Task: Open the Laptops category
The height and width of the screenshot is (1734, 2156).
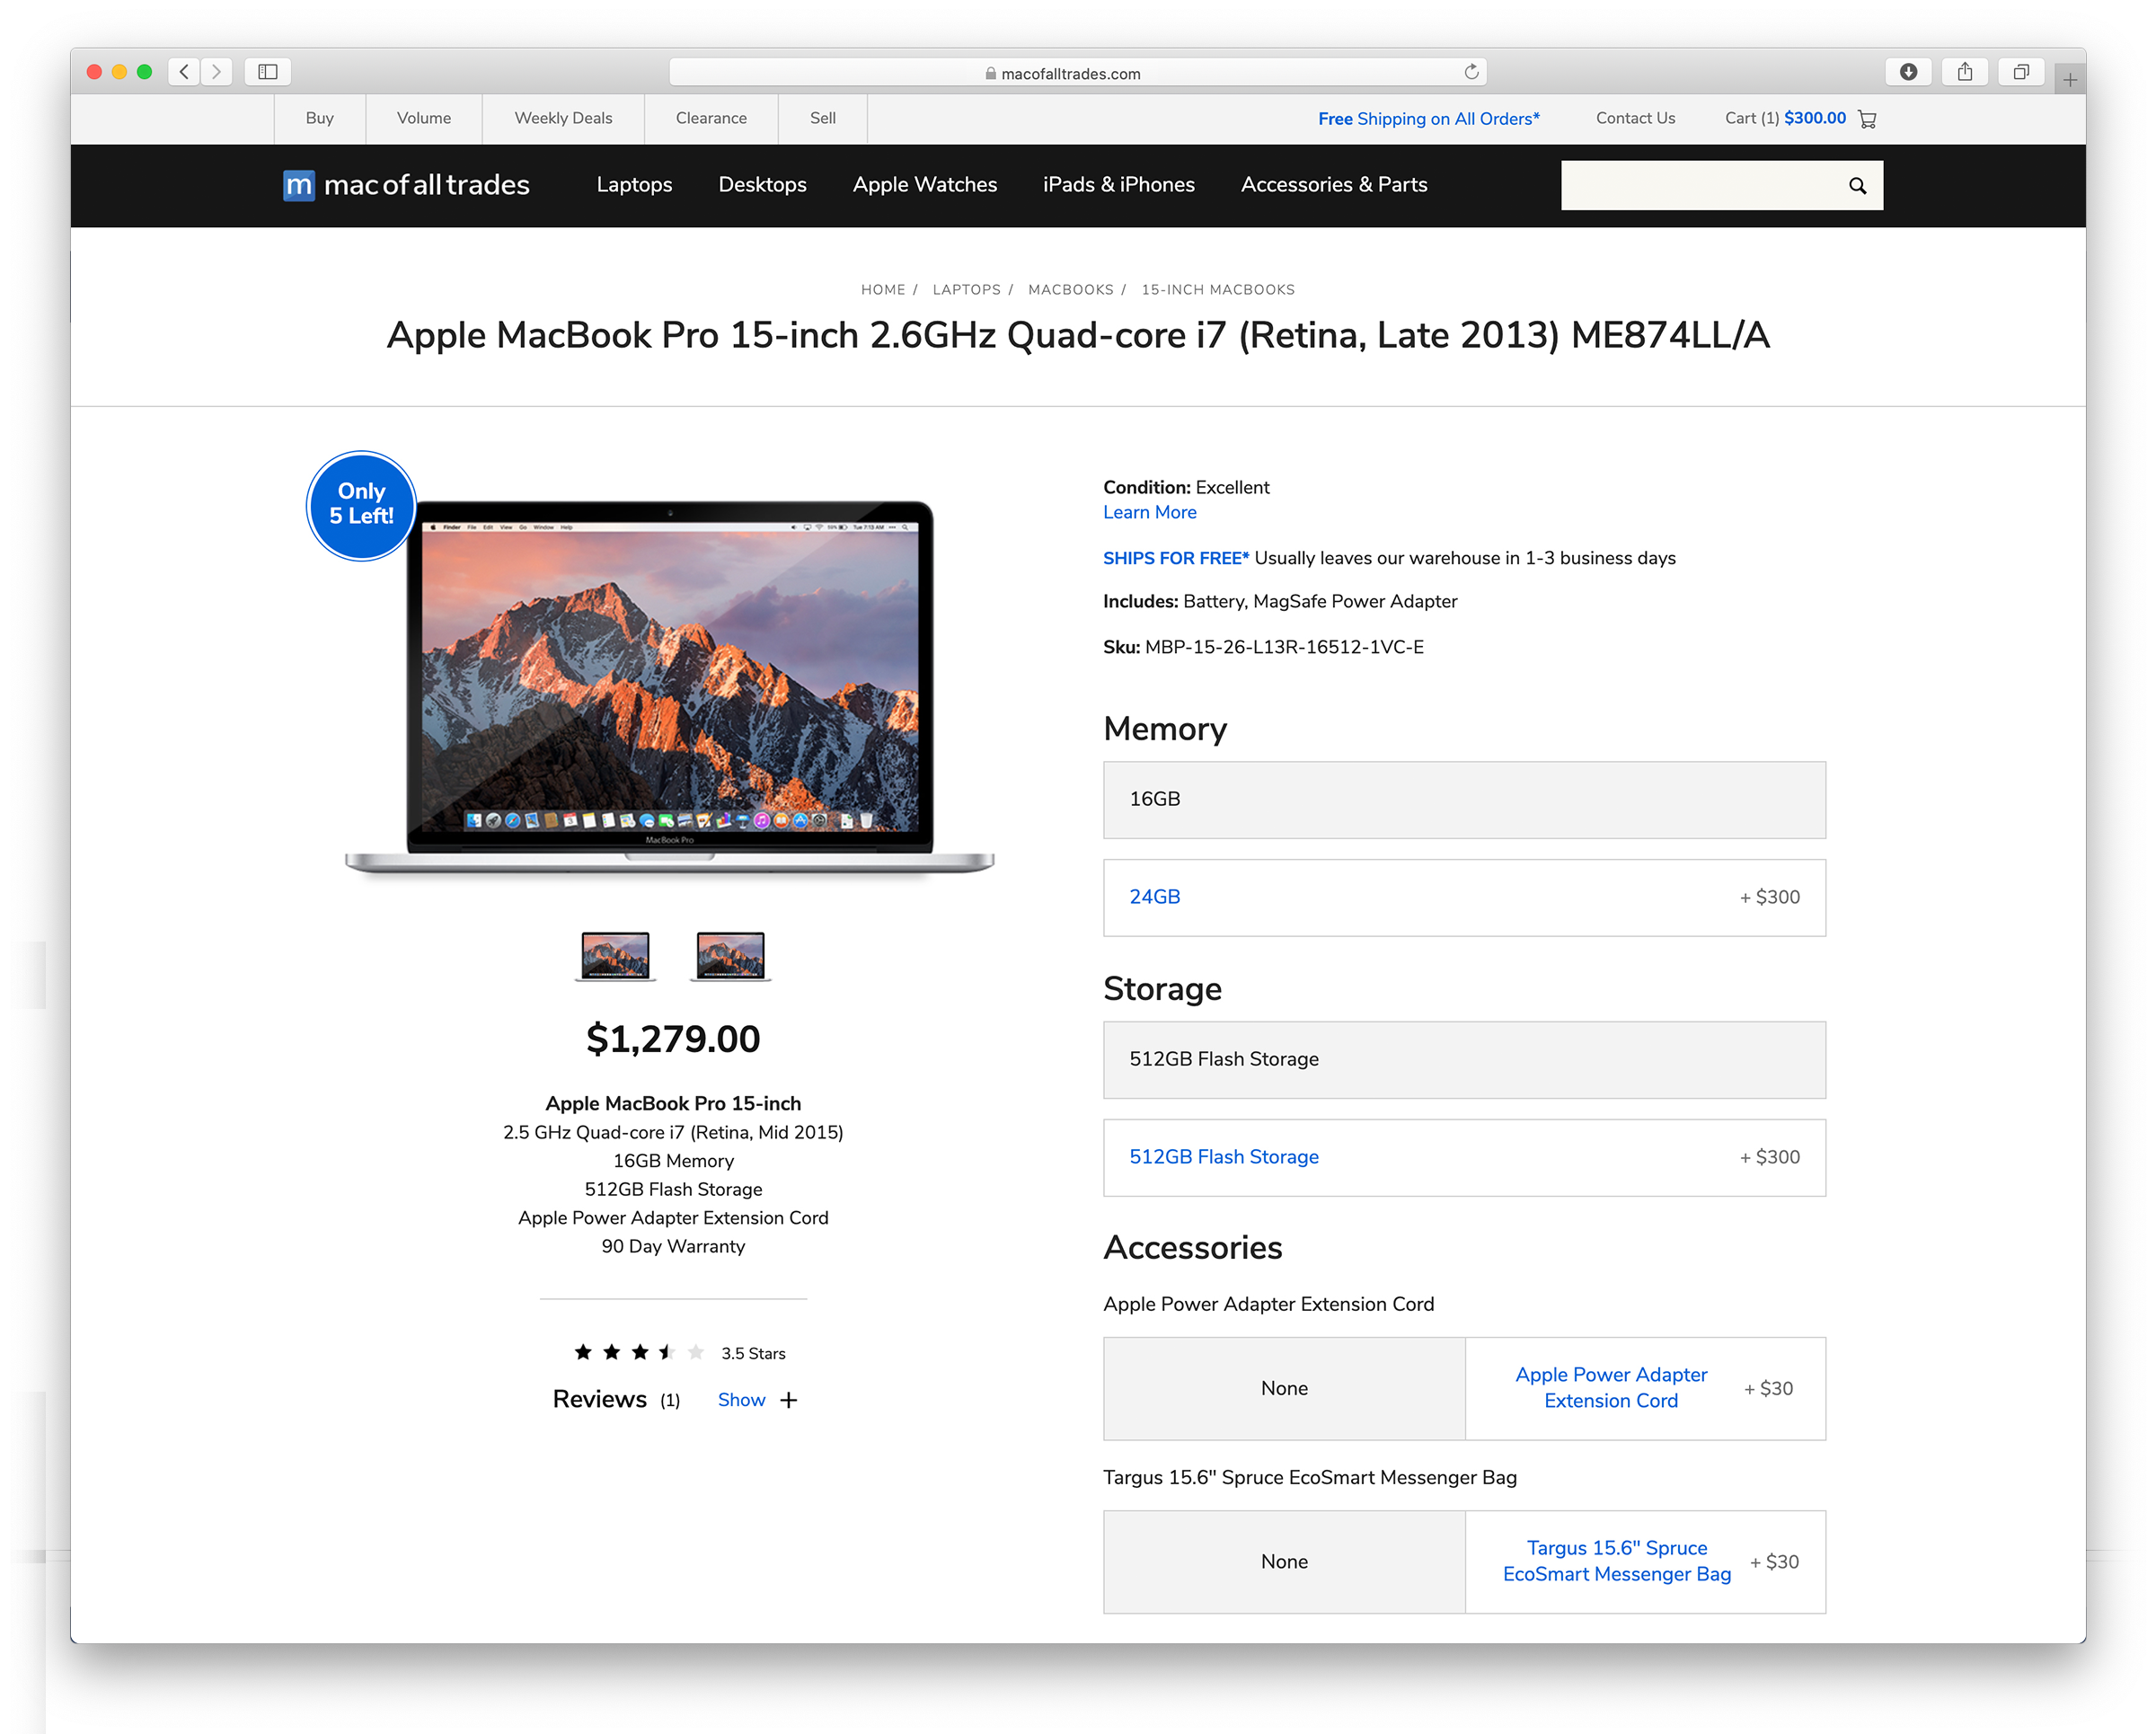Action: 634,185
